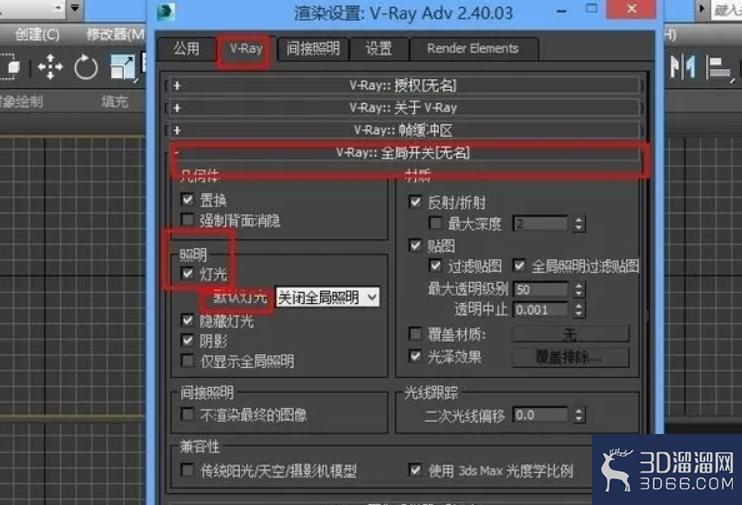Switch to the V-Ray tab
This screenshot has height=505, width=742.
(246, 48)
